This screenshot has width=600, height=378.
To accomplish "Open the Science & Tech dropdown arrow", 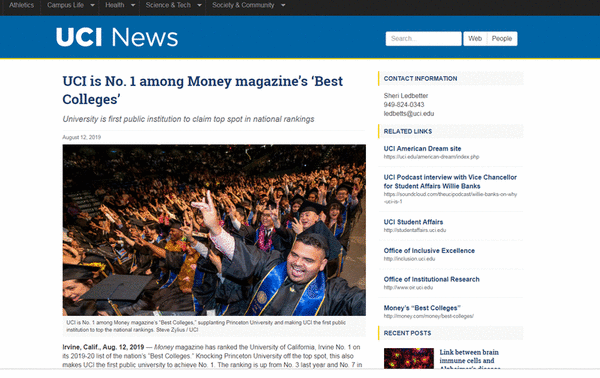I will pyautogui.click(x=199, y=5).
